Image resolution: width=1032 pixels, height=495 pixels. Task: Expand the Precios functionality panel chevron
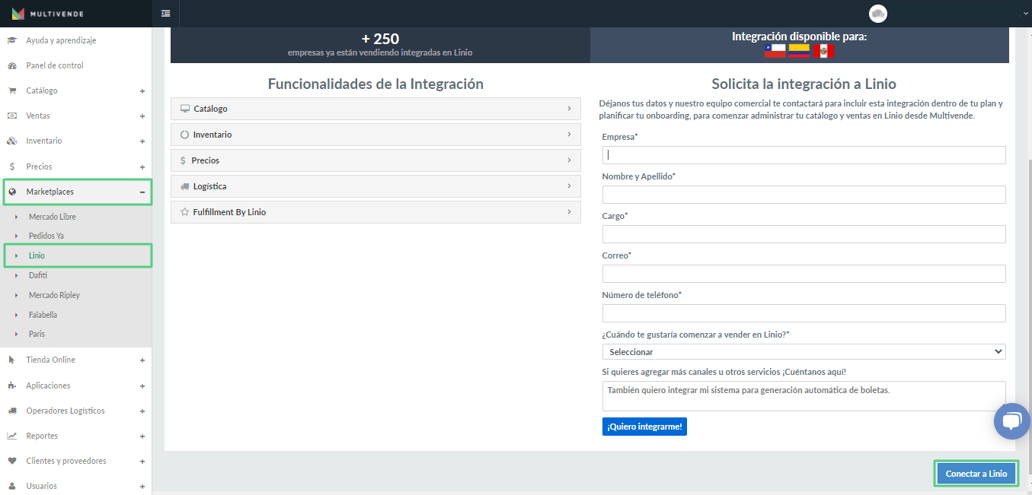(569, 160)
